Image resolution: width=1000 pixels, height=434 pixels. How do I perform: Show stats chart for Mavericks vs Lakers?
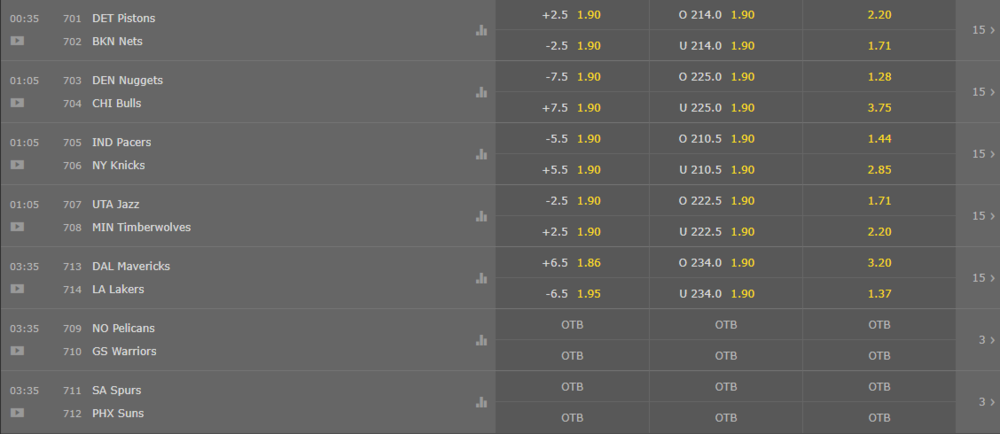pyautogui.click(x=482, y=278)
